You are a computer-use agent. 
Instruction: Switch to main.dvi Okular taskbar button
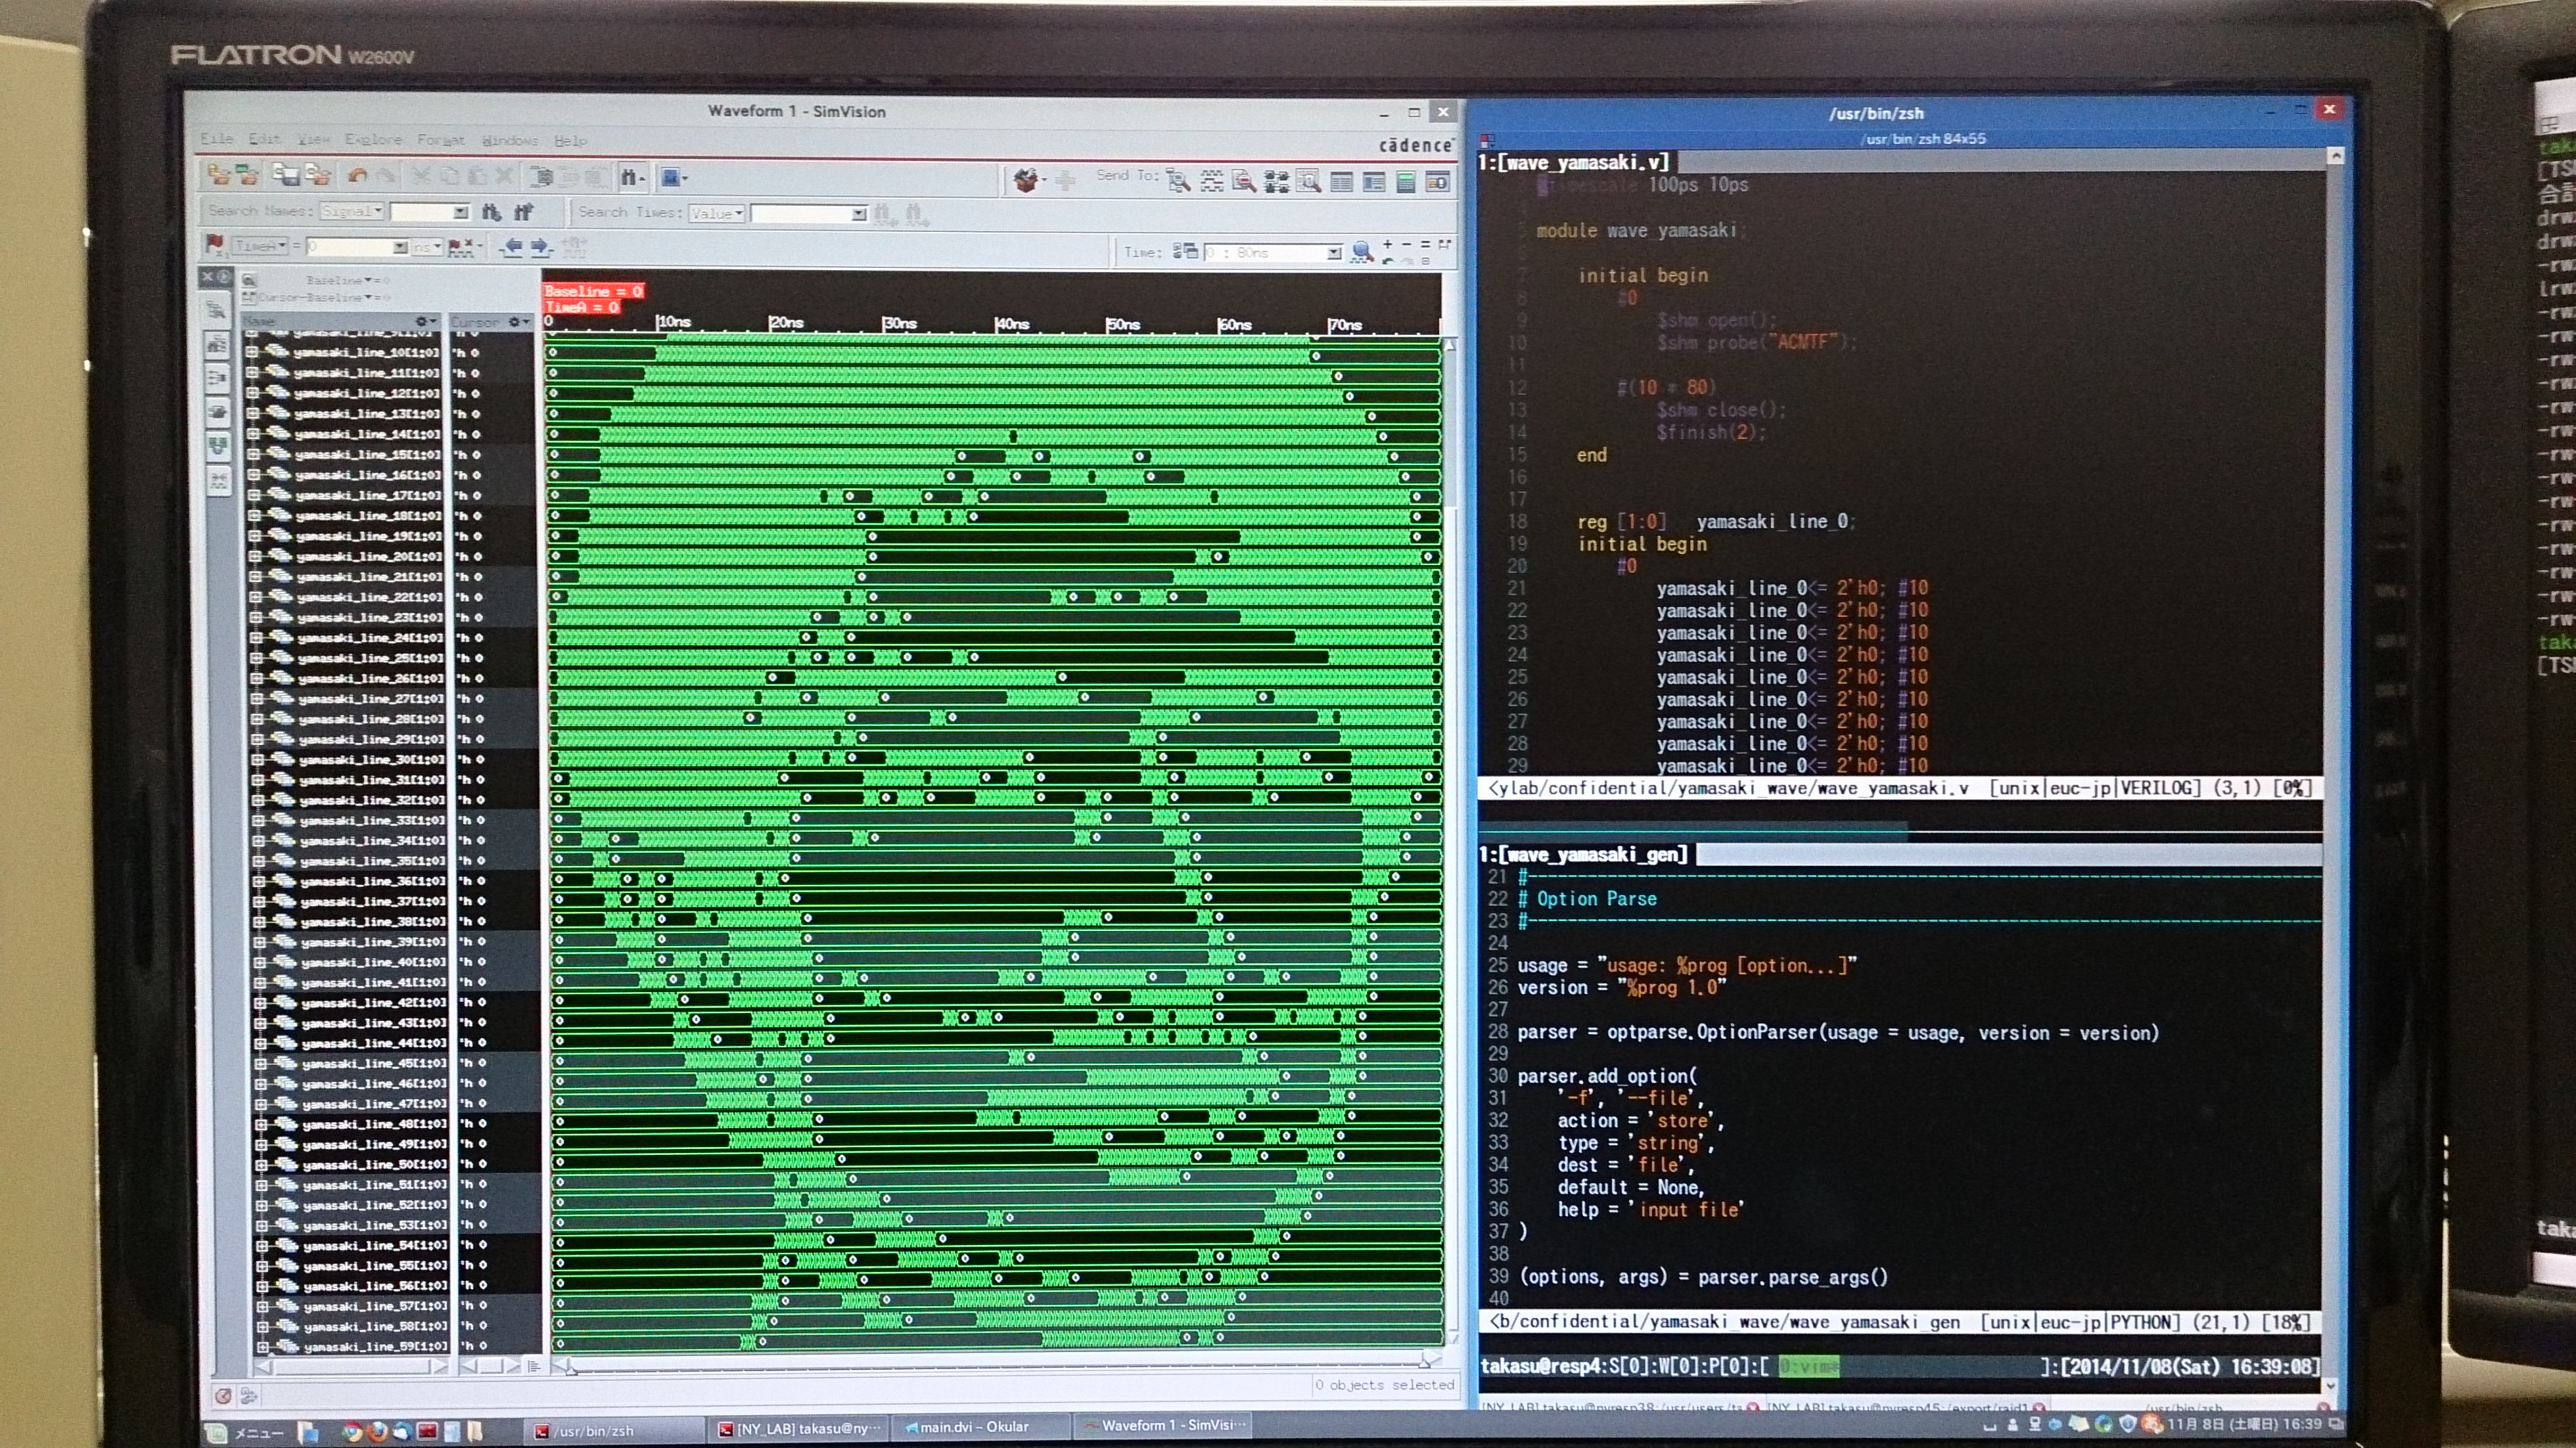point(974,1427)
